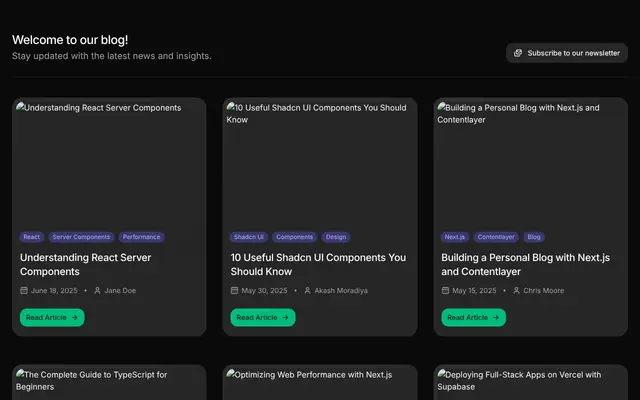Open Read Article for React Server Components
Screen dimensions: 640x400
point(52,318)
